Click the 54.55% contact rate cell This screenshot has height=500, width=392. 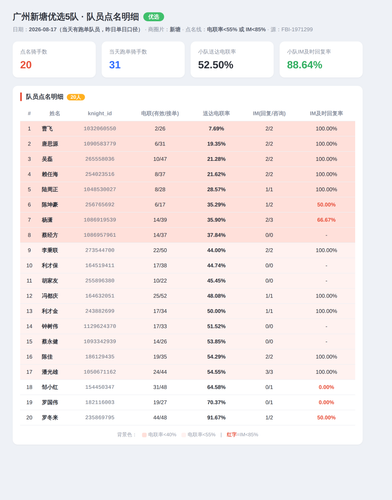point(216,372)
